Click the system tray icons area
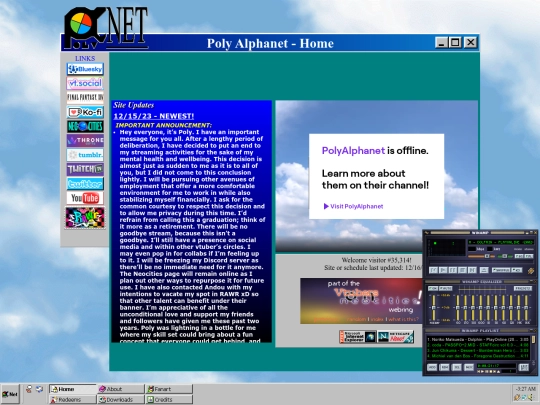 pos(524,397)
